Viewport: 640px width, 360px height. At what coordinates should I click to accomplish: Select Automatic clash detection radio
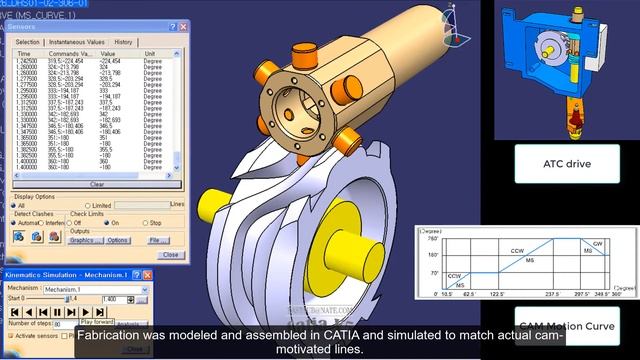pos(13,223)
